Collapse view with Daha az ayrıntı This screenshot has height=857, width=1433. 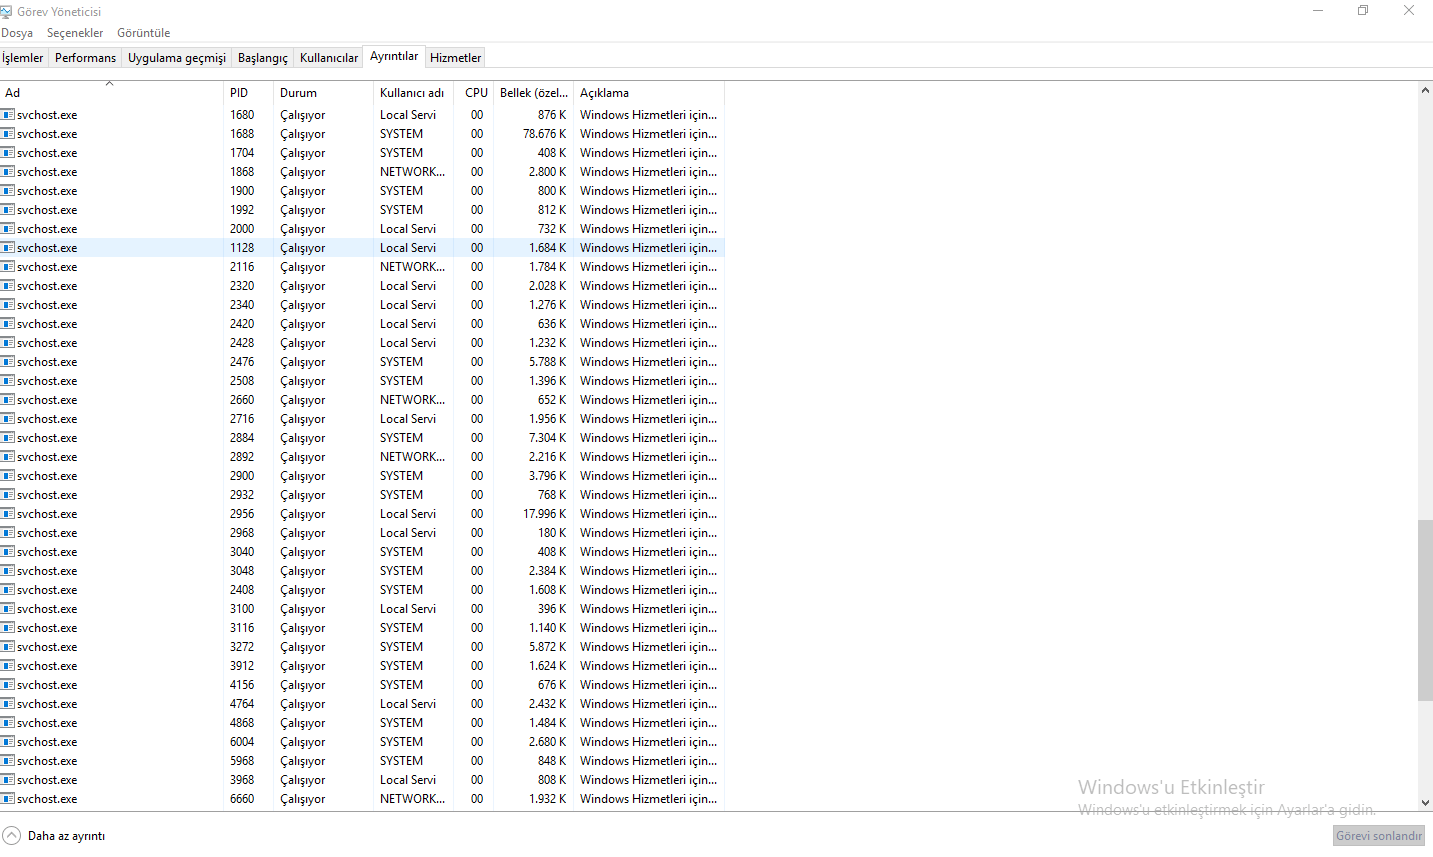point(54,836)
